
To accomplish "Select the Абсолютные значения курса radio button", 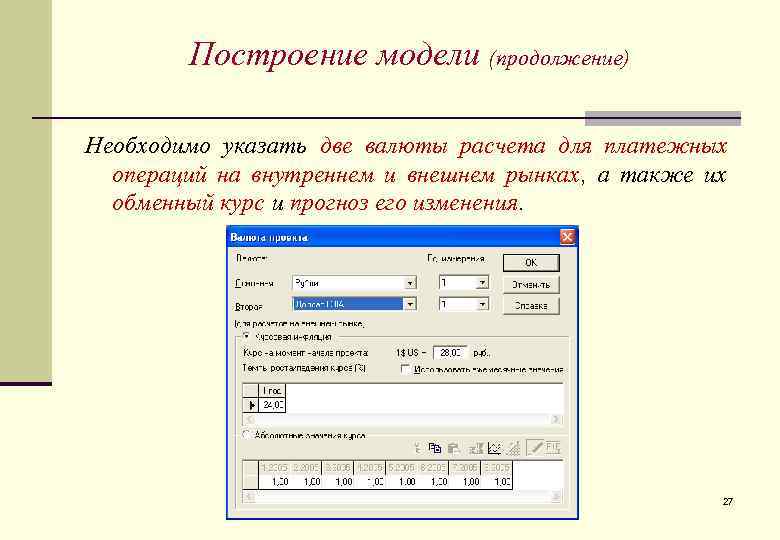I will pos(246,435).
